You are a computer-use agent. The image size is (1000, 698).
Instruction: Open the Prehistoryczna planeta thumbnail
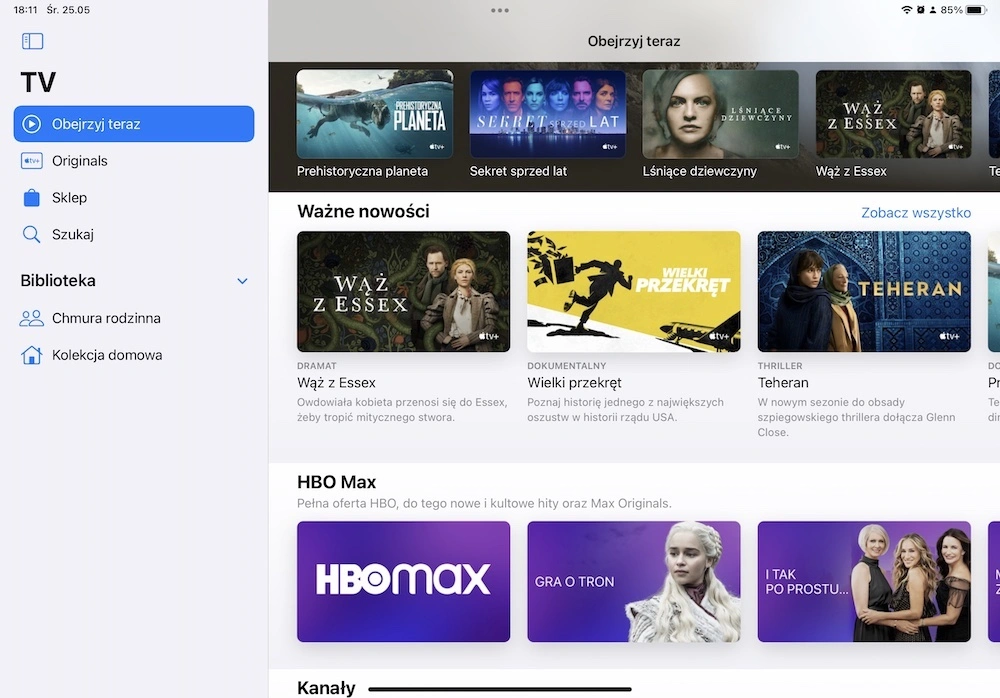(x=375, y=114)
